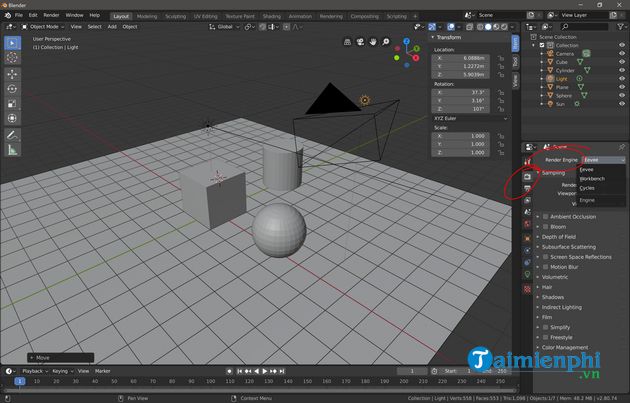Select the Scale tool
Screen dimensions: 630x403
pos(13,103)
